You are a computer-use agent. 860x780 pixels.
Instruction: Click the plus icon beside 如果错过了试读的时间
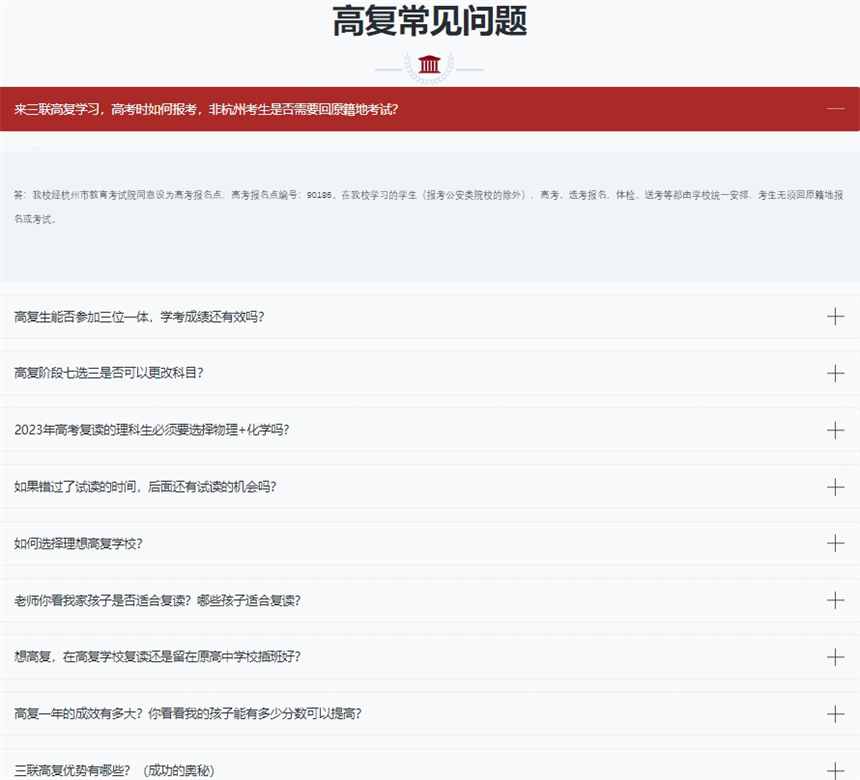click(836, 487)
